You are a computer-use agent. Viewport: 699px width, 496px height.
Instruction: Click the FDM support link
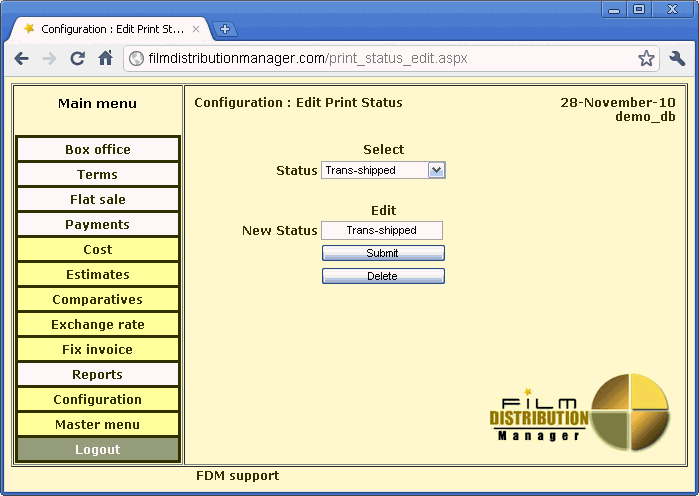[x=237, y=476]
